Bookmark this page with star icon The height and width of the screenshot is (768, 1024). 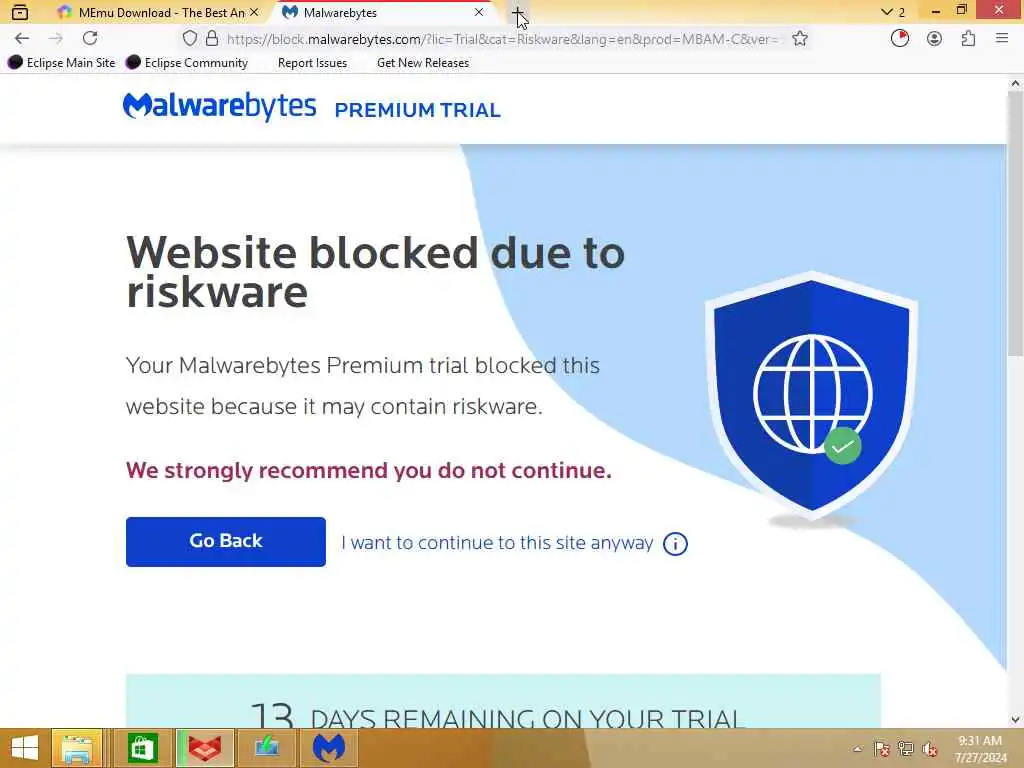click(799, 39)
